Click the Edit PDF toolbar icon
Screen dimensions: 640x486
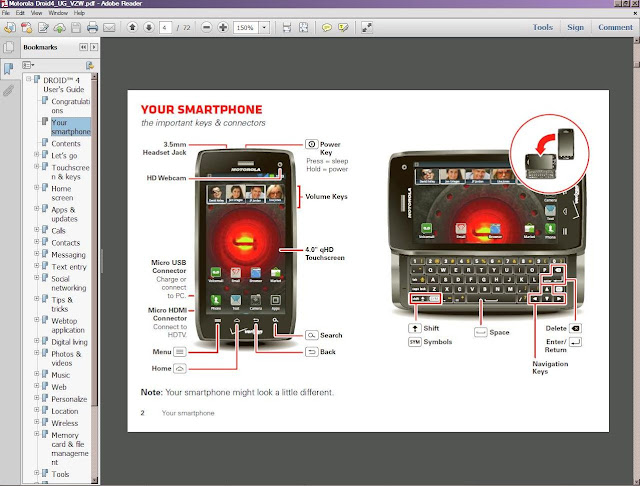pos(43,28)
